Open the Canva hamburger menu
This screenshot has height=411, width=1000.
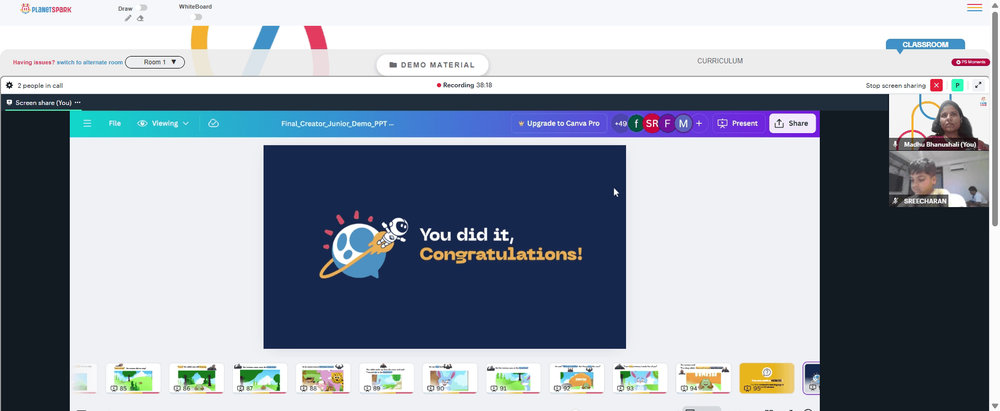[87, 123]
